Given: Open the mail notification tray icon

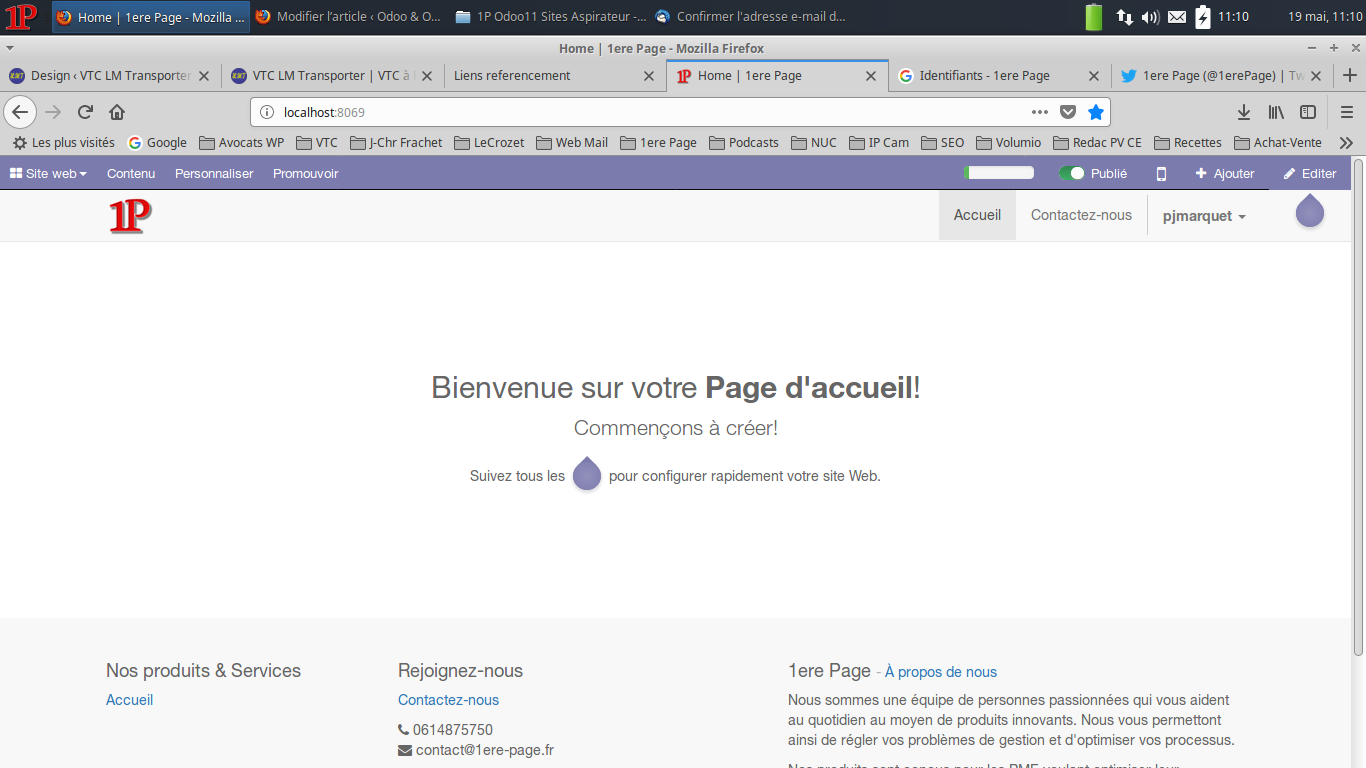Looking at the screenshot, I should 1177,17.
